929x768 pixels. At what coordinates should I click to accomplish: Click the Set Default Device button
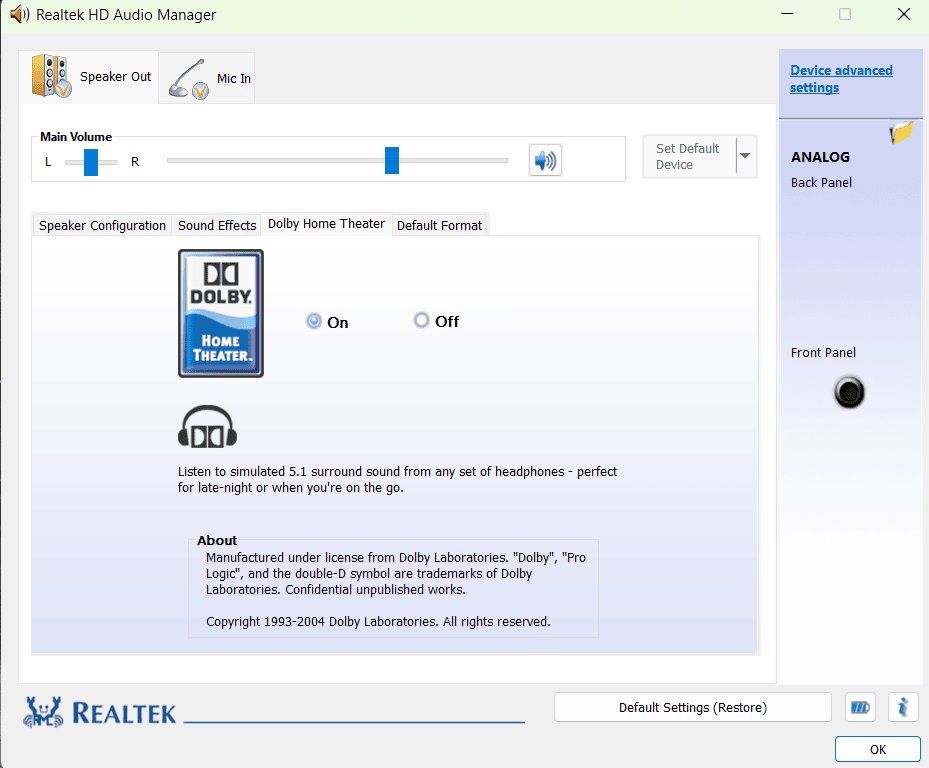tap(689, 156)
